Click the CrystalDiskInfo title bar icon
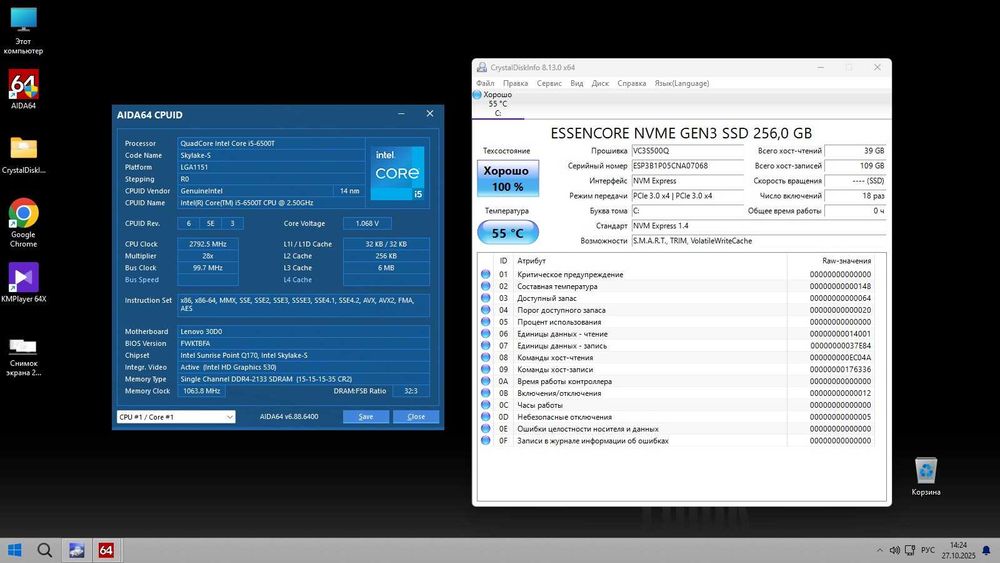The image size is (1000, 563). pyautogui.click(x=482, y=67)
